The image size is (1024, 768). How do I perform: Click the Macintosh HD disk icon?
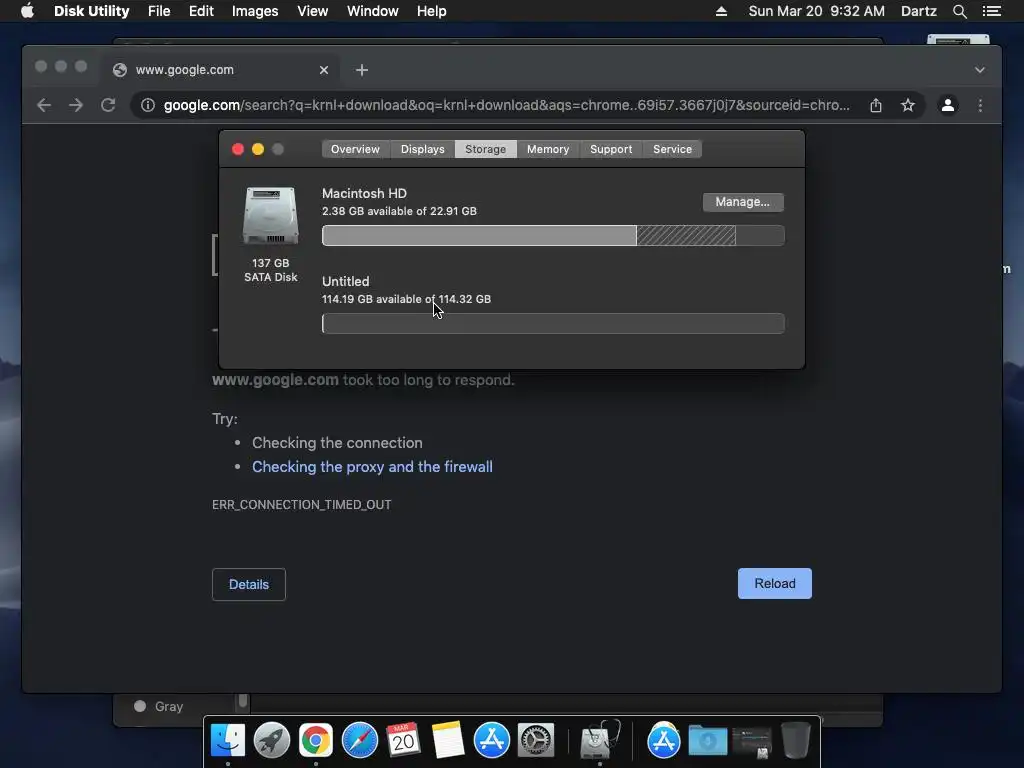tap(270, 216)
